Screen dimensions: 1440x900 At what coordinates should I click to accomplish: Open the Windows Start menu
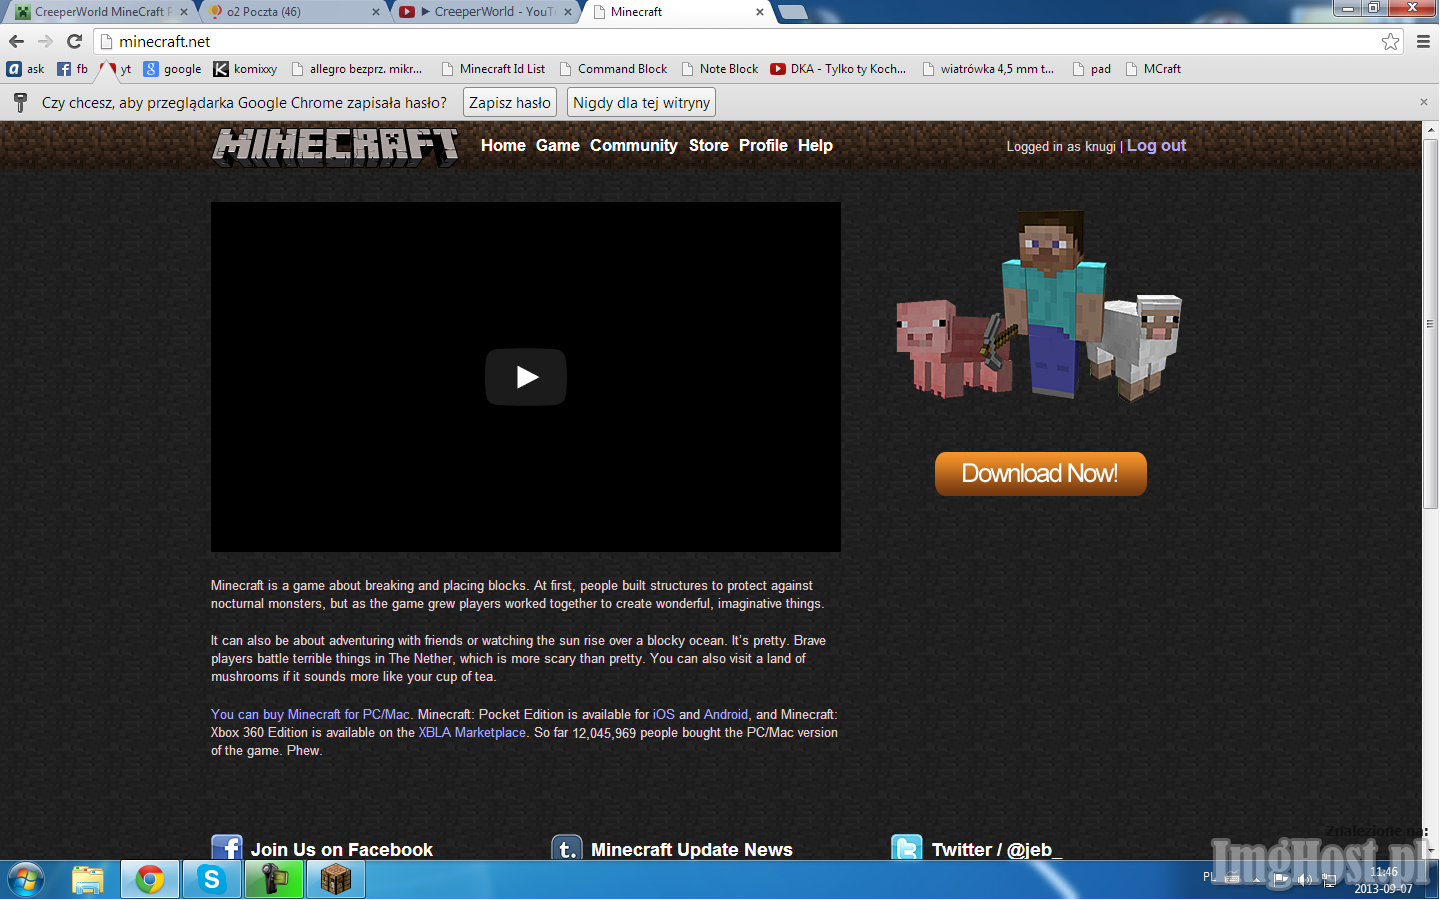tap(27, 880)
